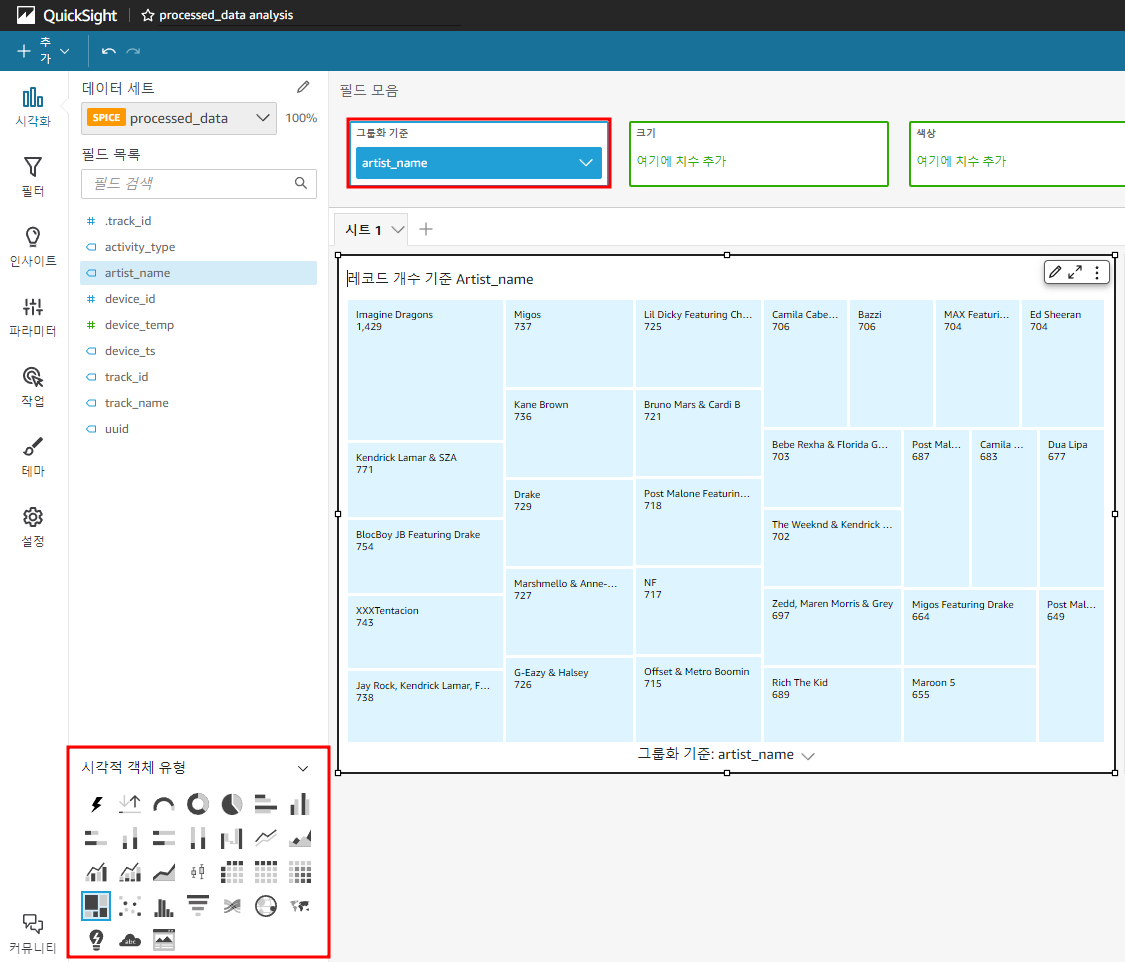Edit the data set with pencil icon
The width and height of the screenshot is (1125, 962).
click(303, 88)
